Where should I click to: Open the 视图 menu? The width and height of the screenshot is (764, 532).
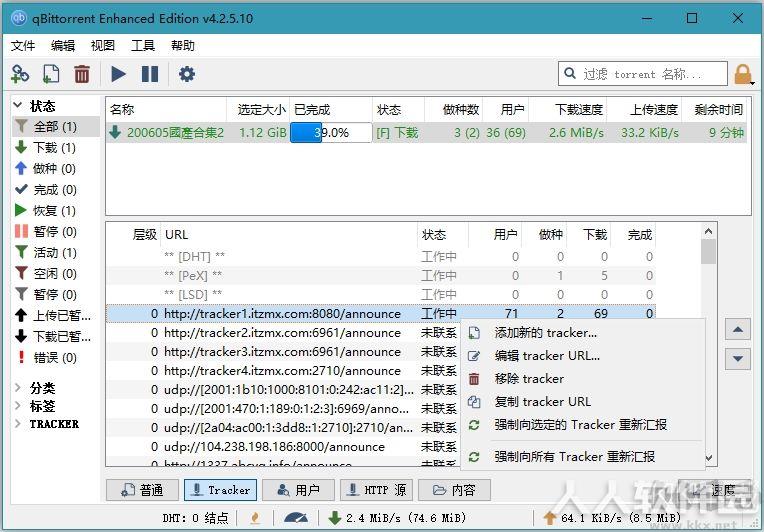[x=103, y=46]
